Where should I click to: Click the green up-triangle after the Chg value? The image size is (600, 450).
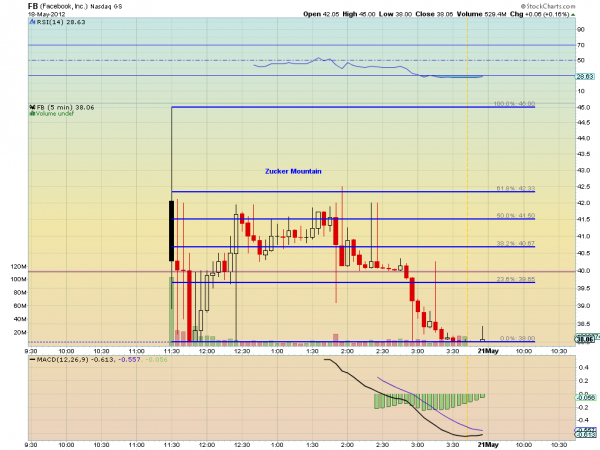[573, 15]
